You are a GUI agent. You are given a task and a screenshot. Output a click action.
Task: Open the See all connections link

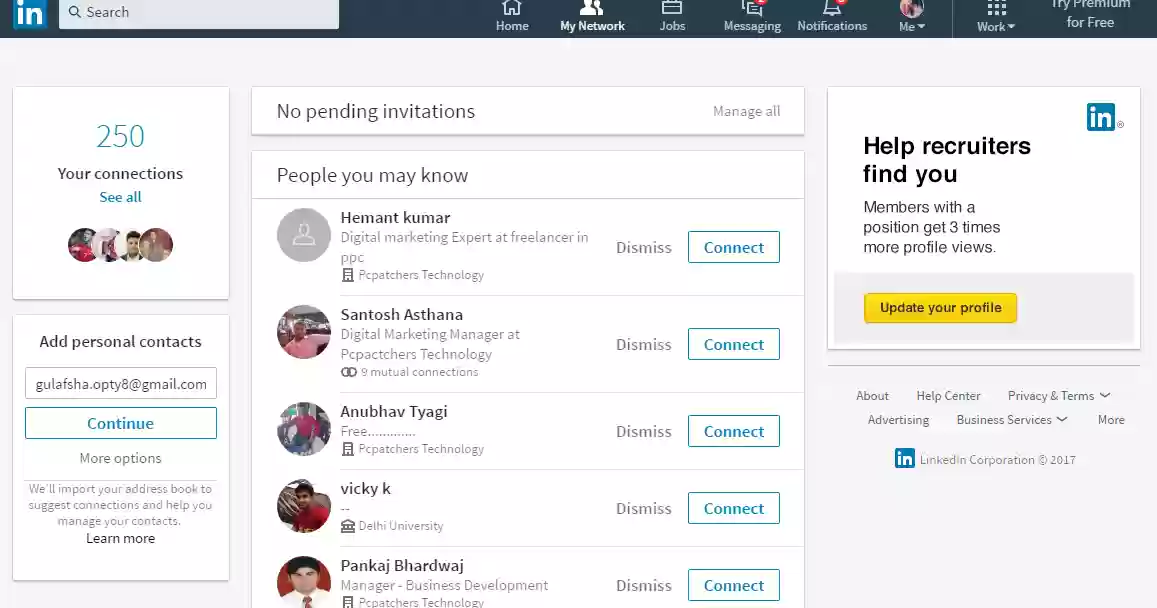[120, 197]
